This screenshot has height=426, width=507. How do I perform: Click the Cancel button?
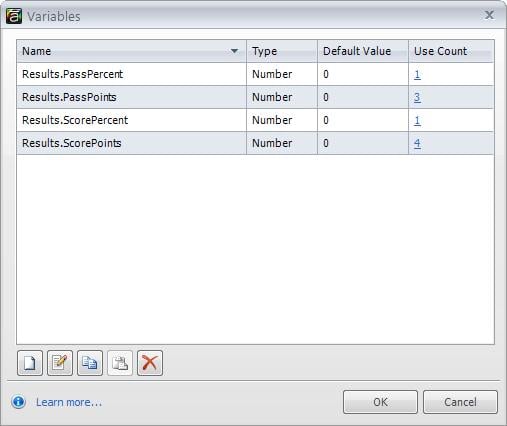460,402
